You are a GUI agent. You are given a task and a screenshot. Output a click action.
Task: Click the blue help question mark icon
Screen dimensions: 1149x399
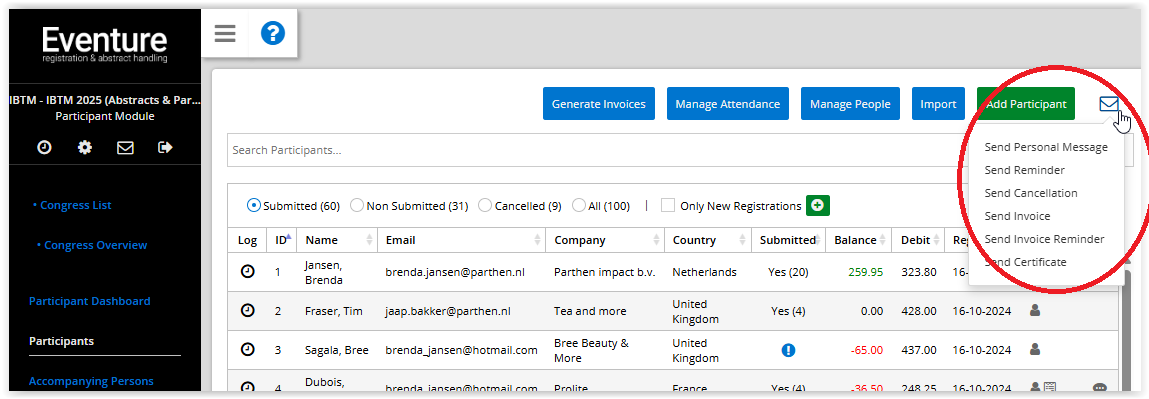click(x=273, y=34)
